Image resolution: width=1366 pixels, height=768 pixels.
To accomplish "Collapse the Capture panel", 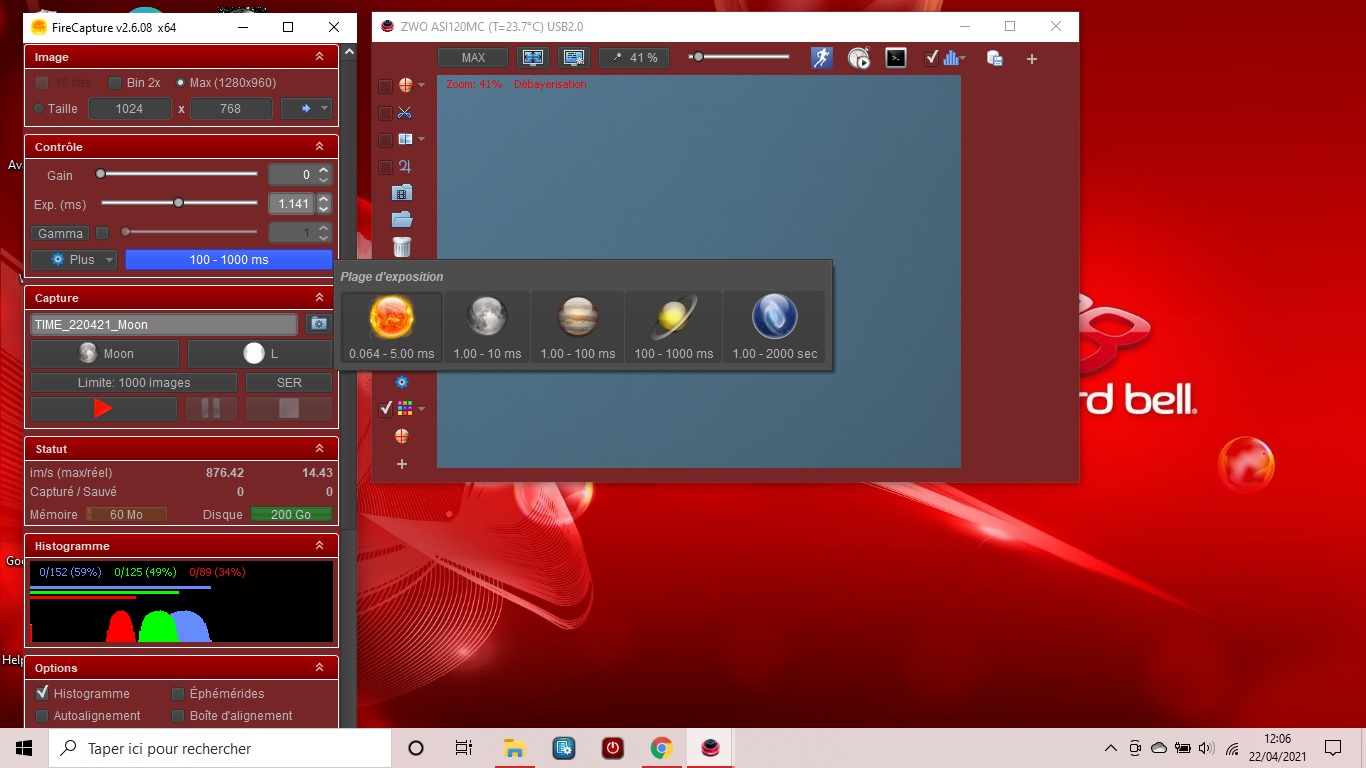I will (x=319, y=298).
